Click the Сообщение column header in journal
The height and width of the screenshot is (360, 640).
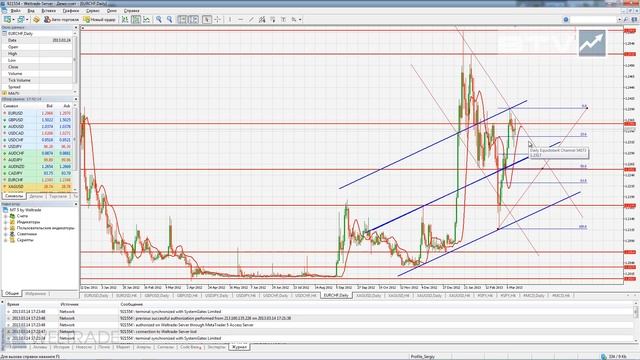(131, 304)
